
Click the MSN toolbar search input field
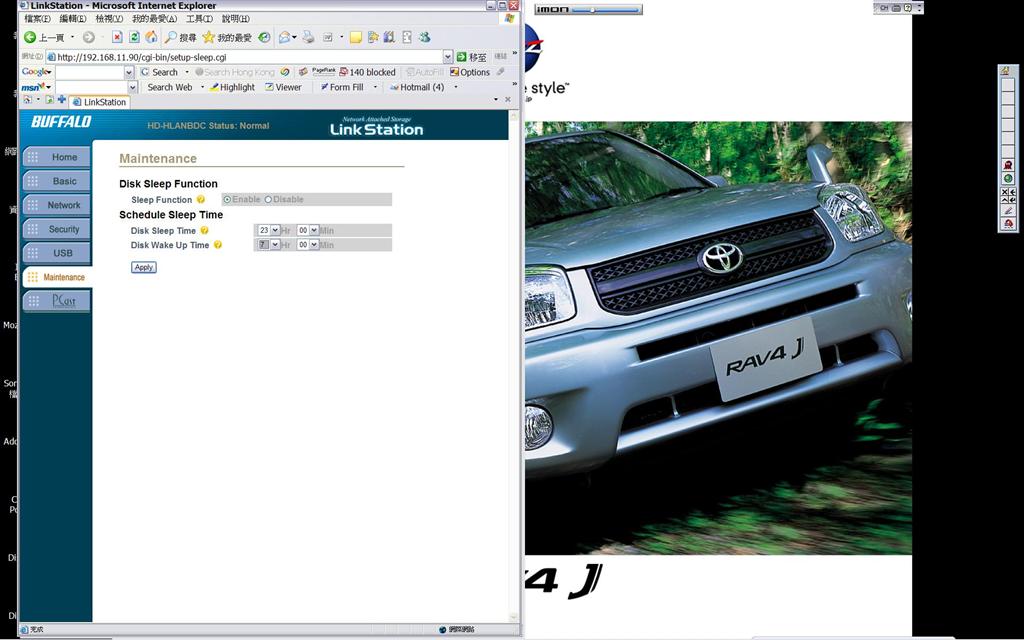(x=91, y=87)
